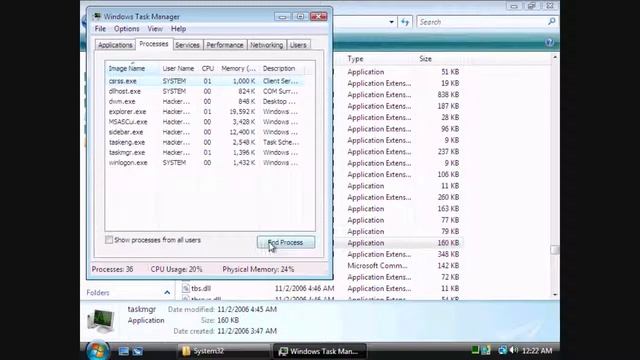The height and width of the screenshot is (360, 640).
Task: Open the Help menu in Task Manager
Action: [178, 29]
